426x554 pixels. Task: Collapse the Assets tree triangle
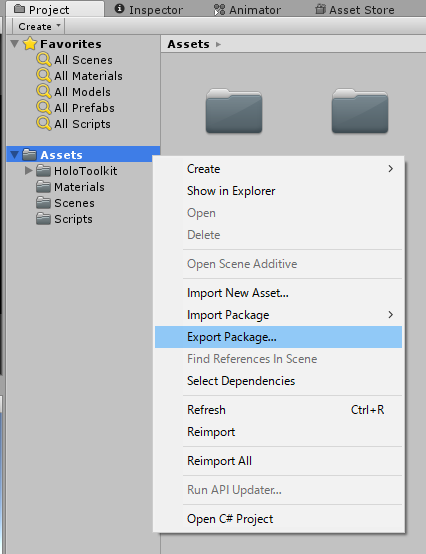(14, 155)
